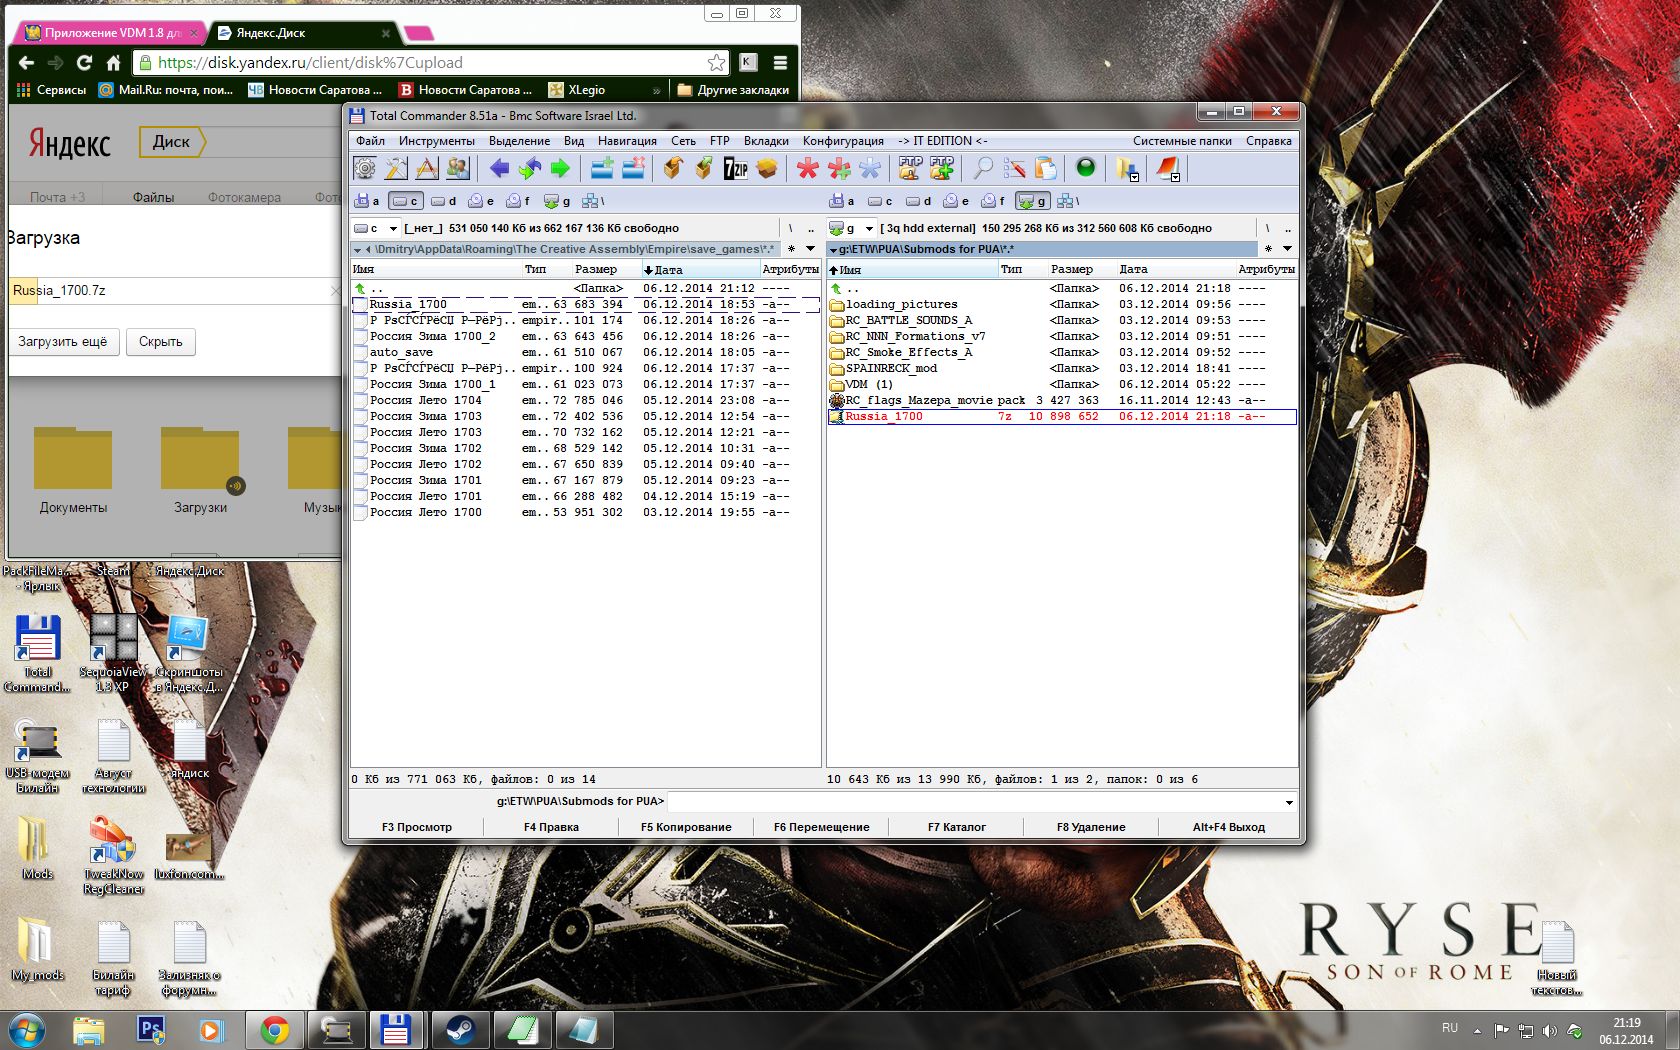This screenshot has width=1680, height=1050.
Task: Select drive e button in left panel
Action: [x=481, y=201]
